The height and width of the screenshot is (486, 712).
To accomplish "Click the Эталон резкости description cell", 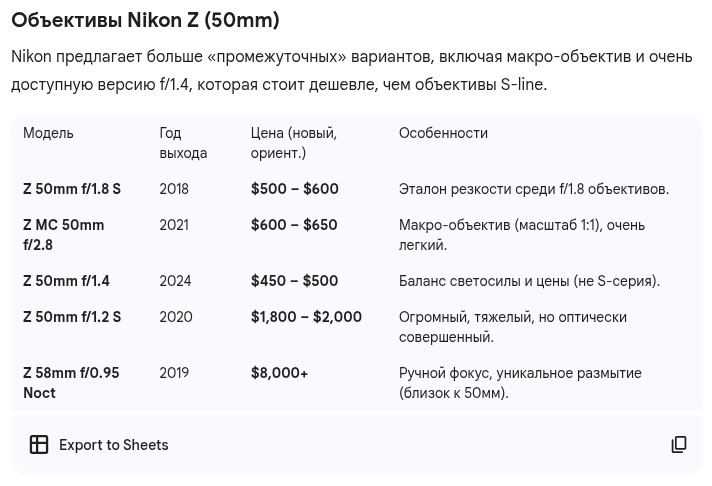I will coord(533,189).
